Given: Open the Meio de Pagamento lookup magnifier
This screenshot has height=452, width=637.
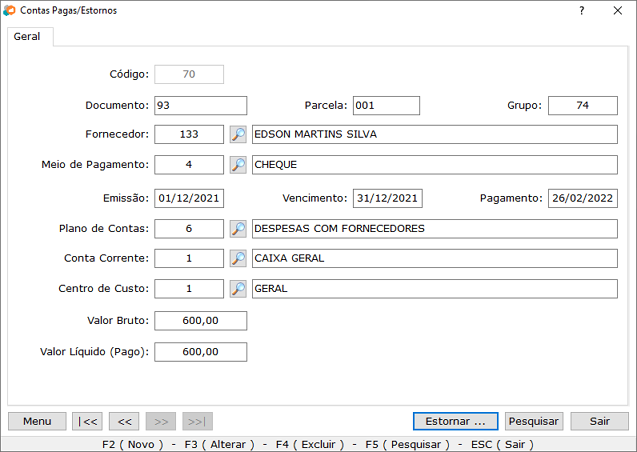Looking at the screenshot, I should click(x=238, y=165).
